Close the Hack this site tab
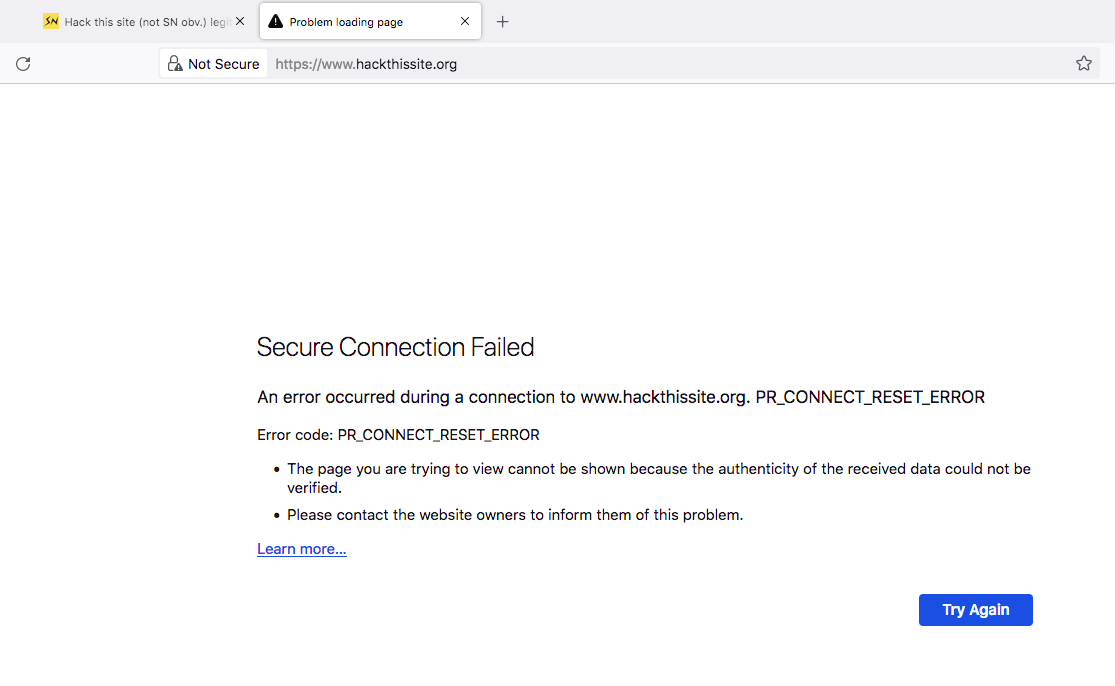The height and width of the screenshot is (686, 1115). [x=240, y=21]
